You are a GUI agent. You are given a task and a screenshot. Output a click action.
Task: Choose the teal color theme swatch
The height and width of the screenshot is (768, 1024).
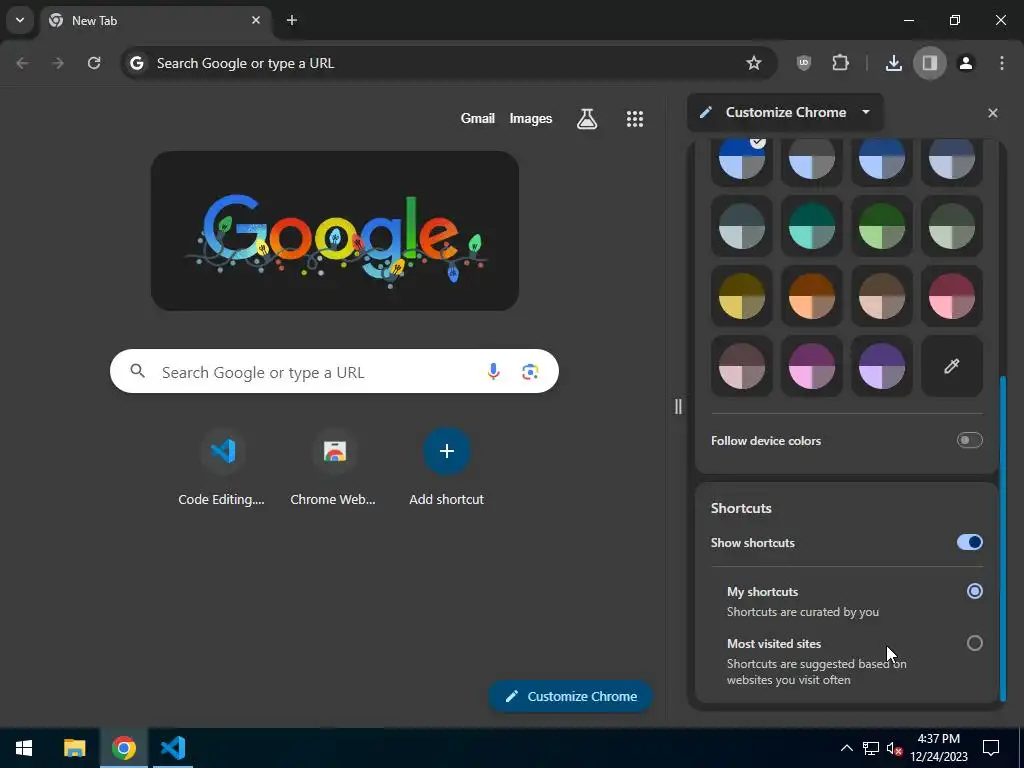click(x=811, y=226)
